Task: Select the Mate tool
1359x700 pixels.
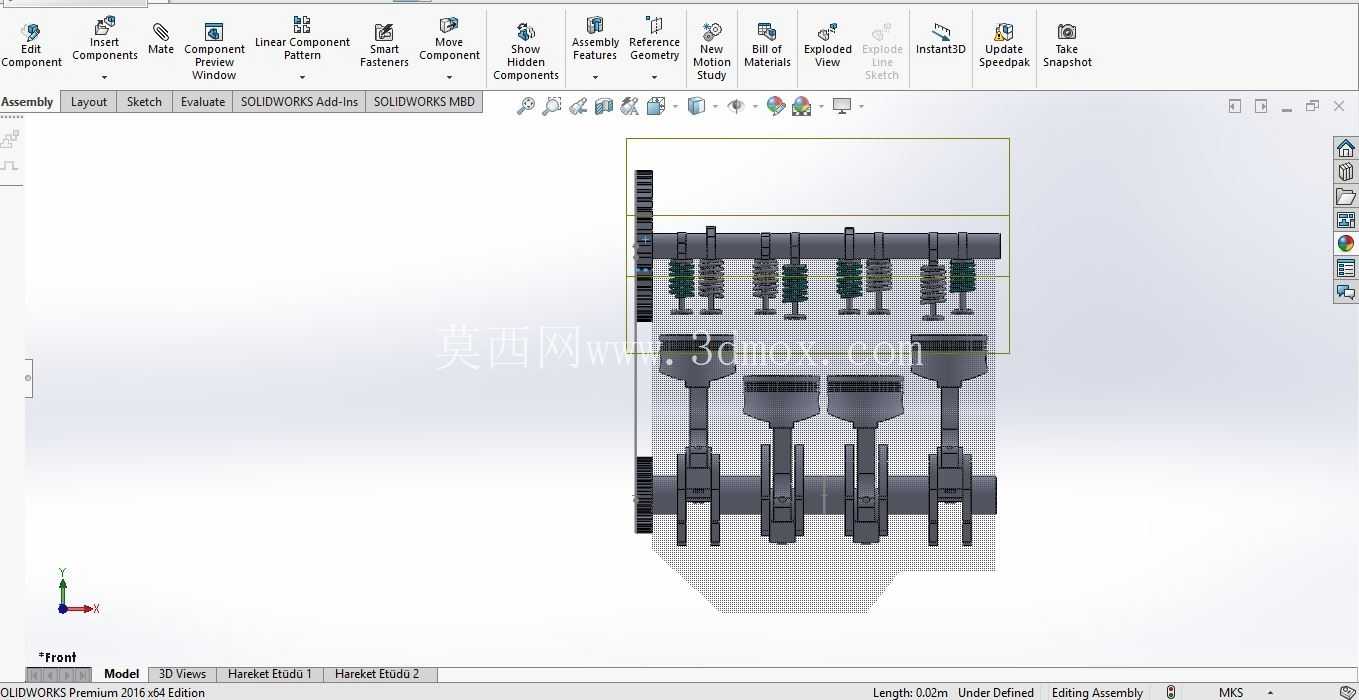Action: click(160, 40)
